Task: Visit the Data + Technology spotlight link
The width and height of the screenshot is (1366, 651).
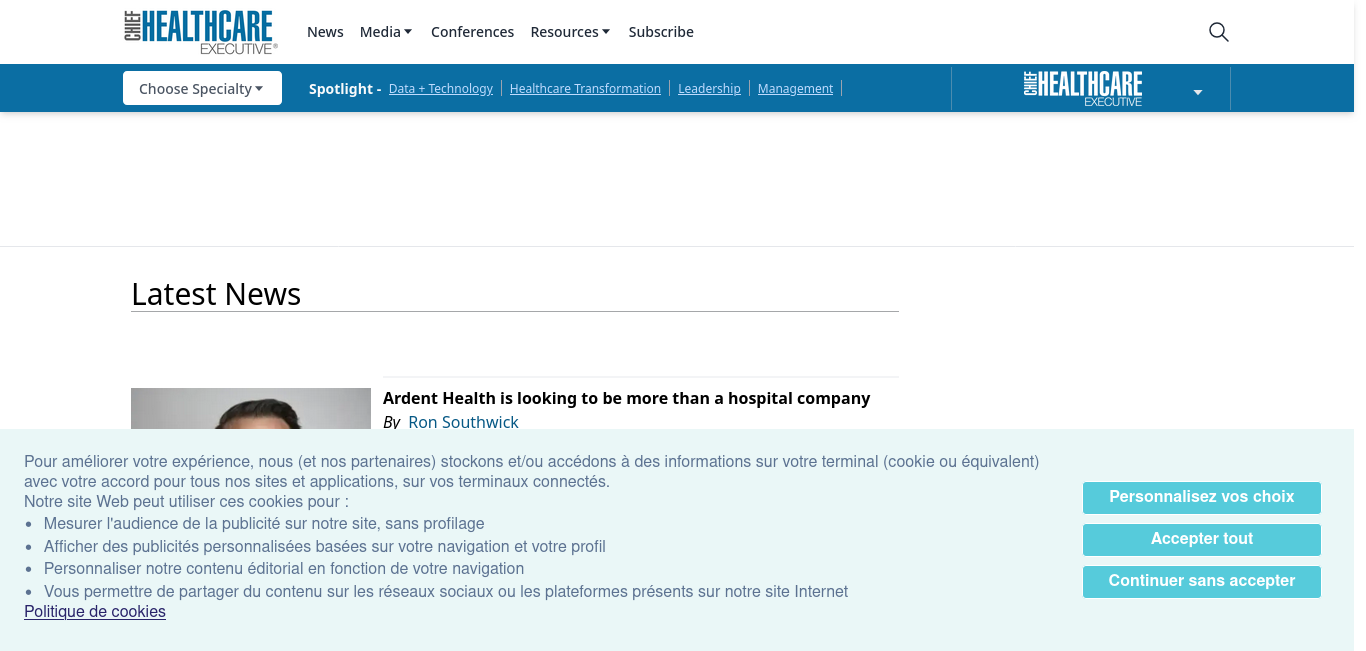Action: point(441,89)
